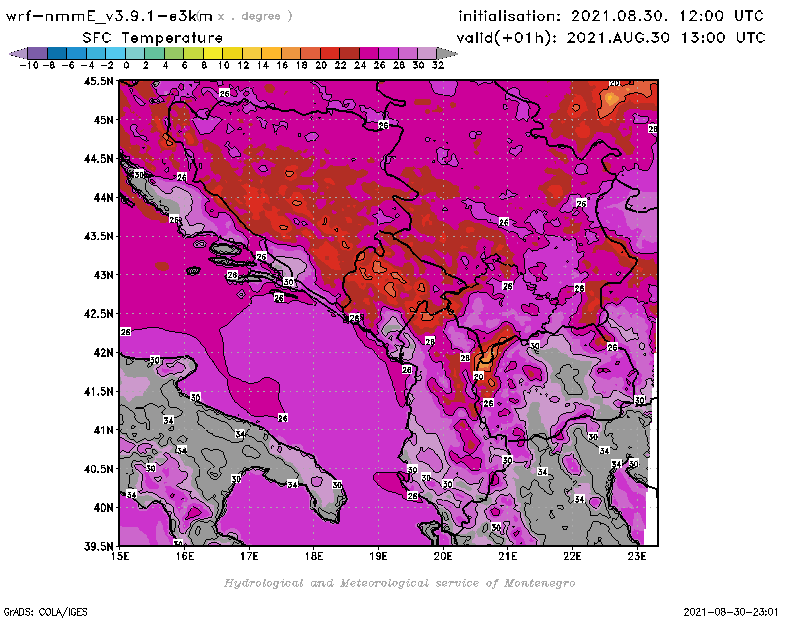Click the '40.5N' latitude label
The height and width of the screenshot is (618, 800).
[x=98, y=469]
